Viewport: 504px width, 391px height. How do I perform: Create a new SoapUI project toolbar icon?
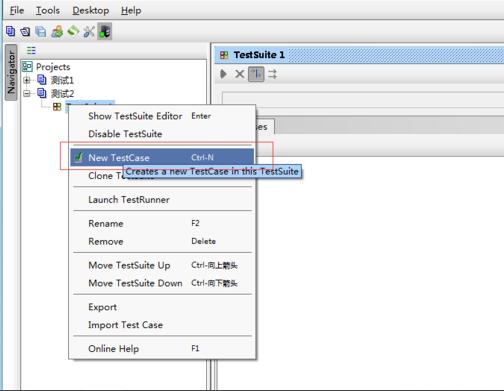10,31
